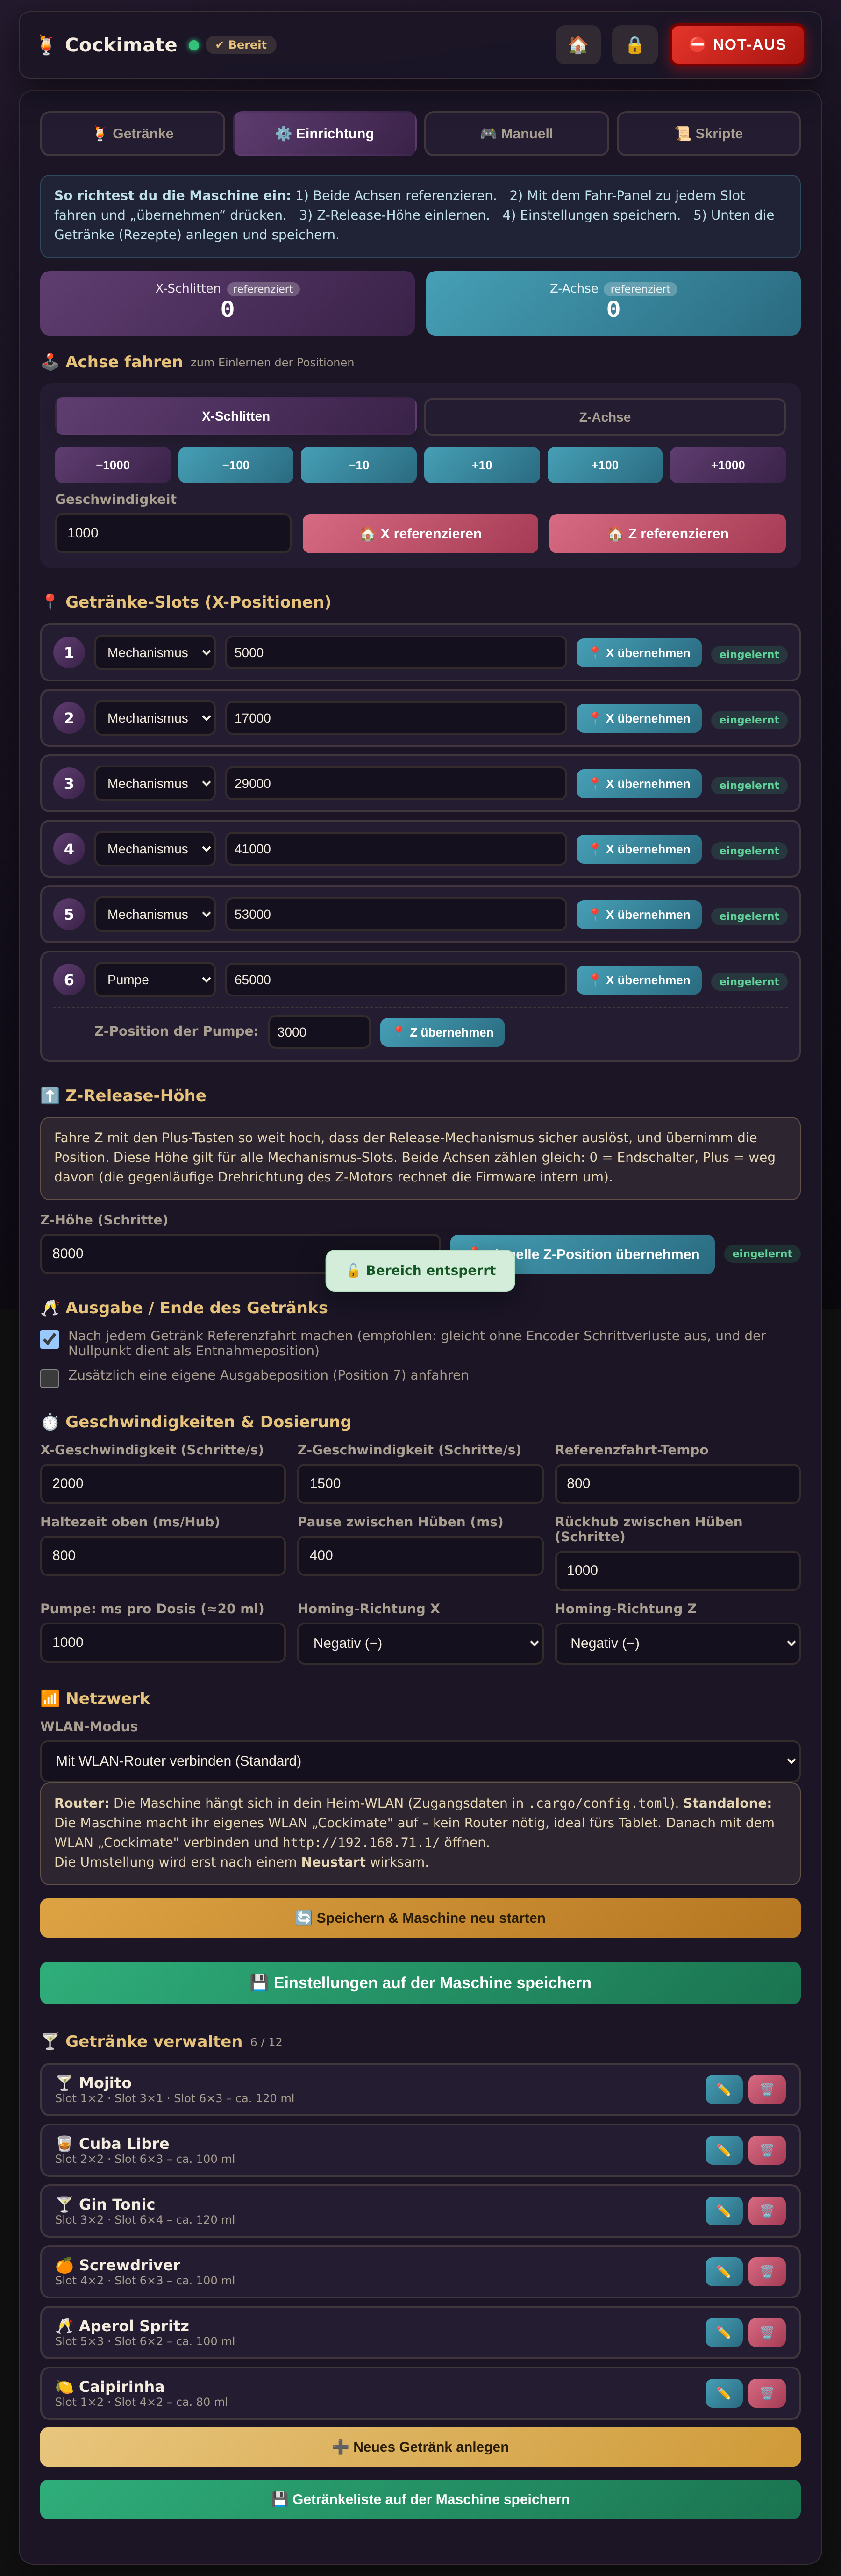Move X axis by +100 steps

point(605,465)
